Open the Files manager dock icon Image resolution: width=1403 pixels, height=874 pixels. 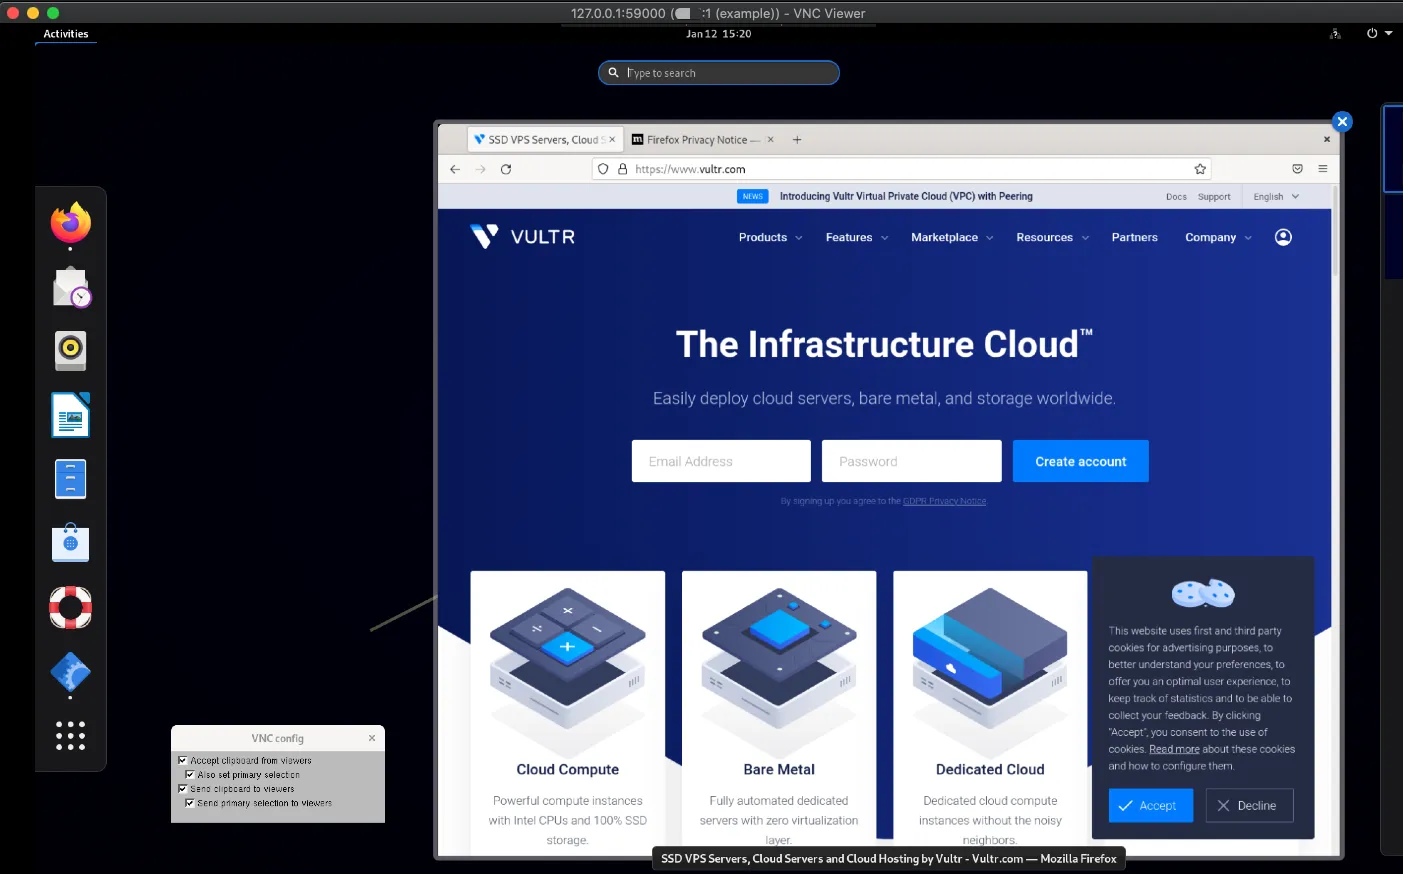point(70,479)
